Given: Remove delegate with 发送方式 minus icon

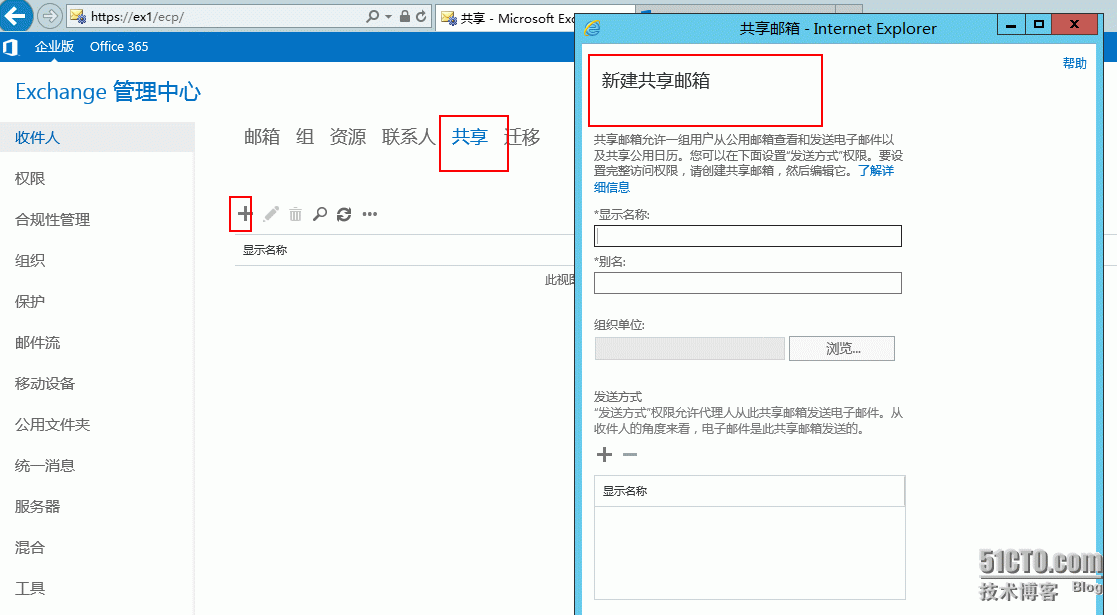Looking at the screenshot, I should coord(630,455).
